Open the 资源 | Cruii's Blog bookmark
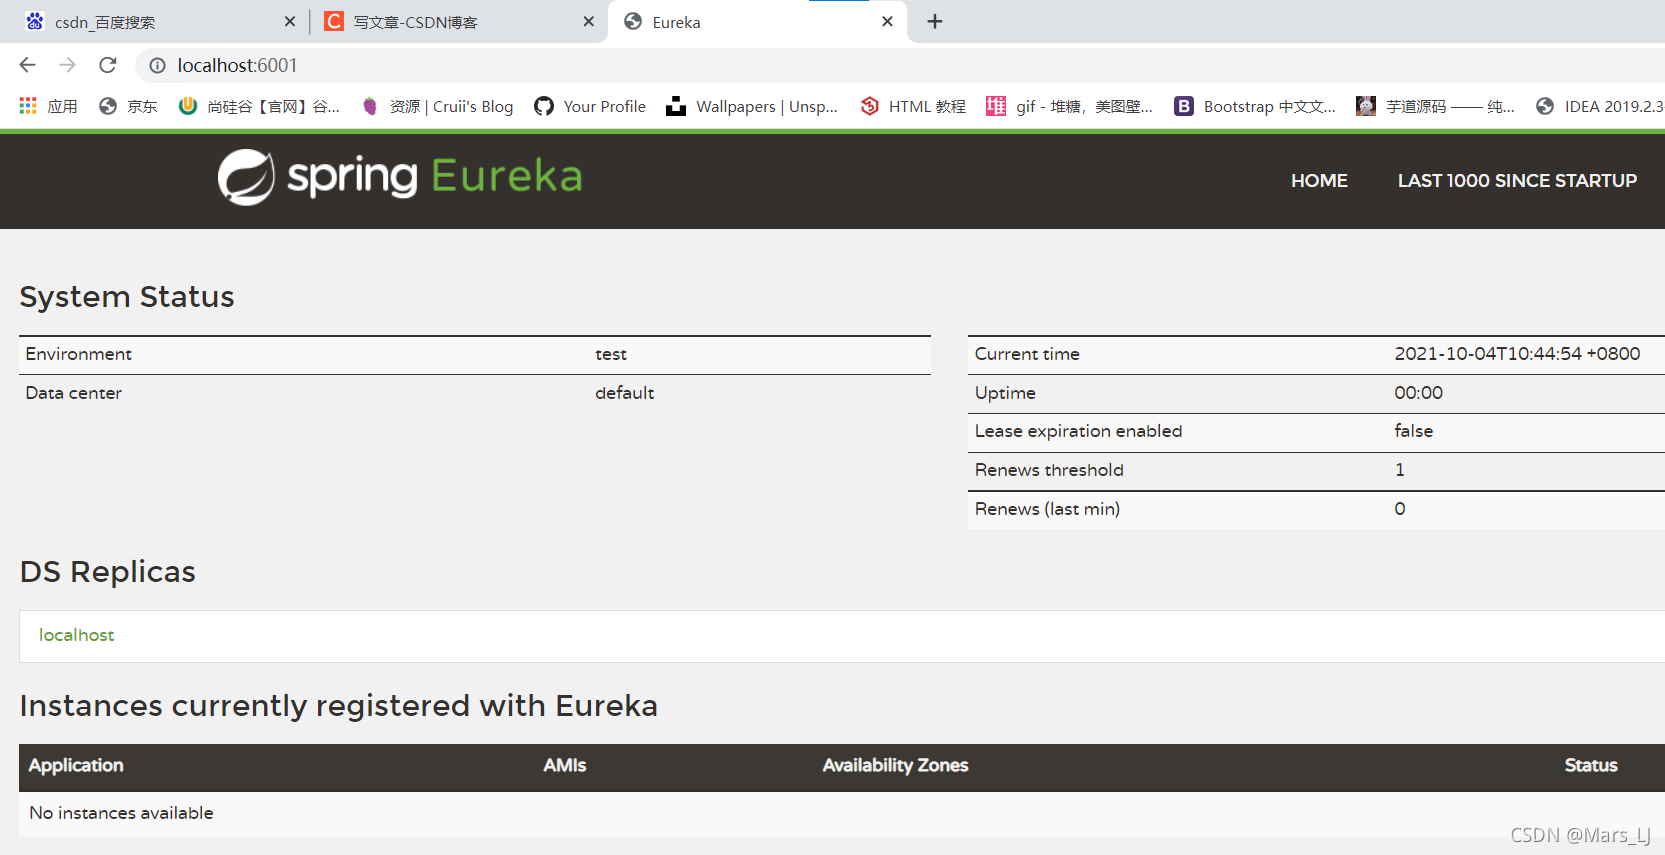Screen dimensions: 1665x855 click(x=437, y=106)
